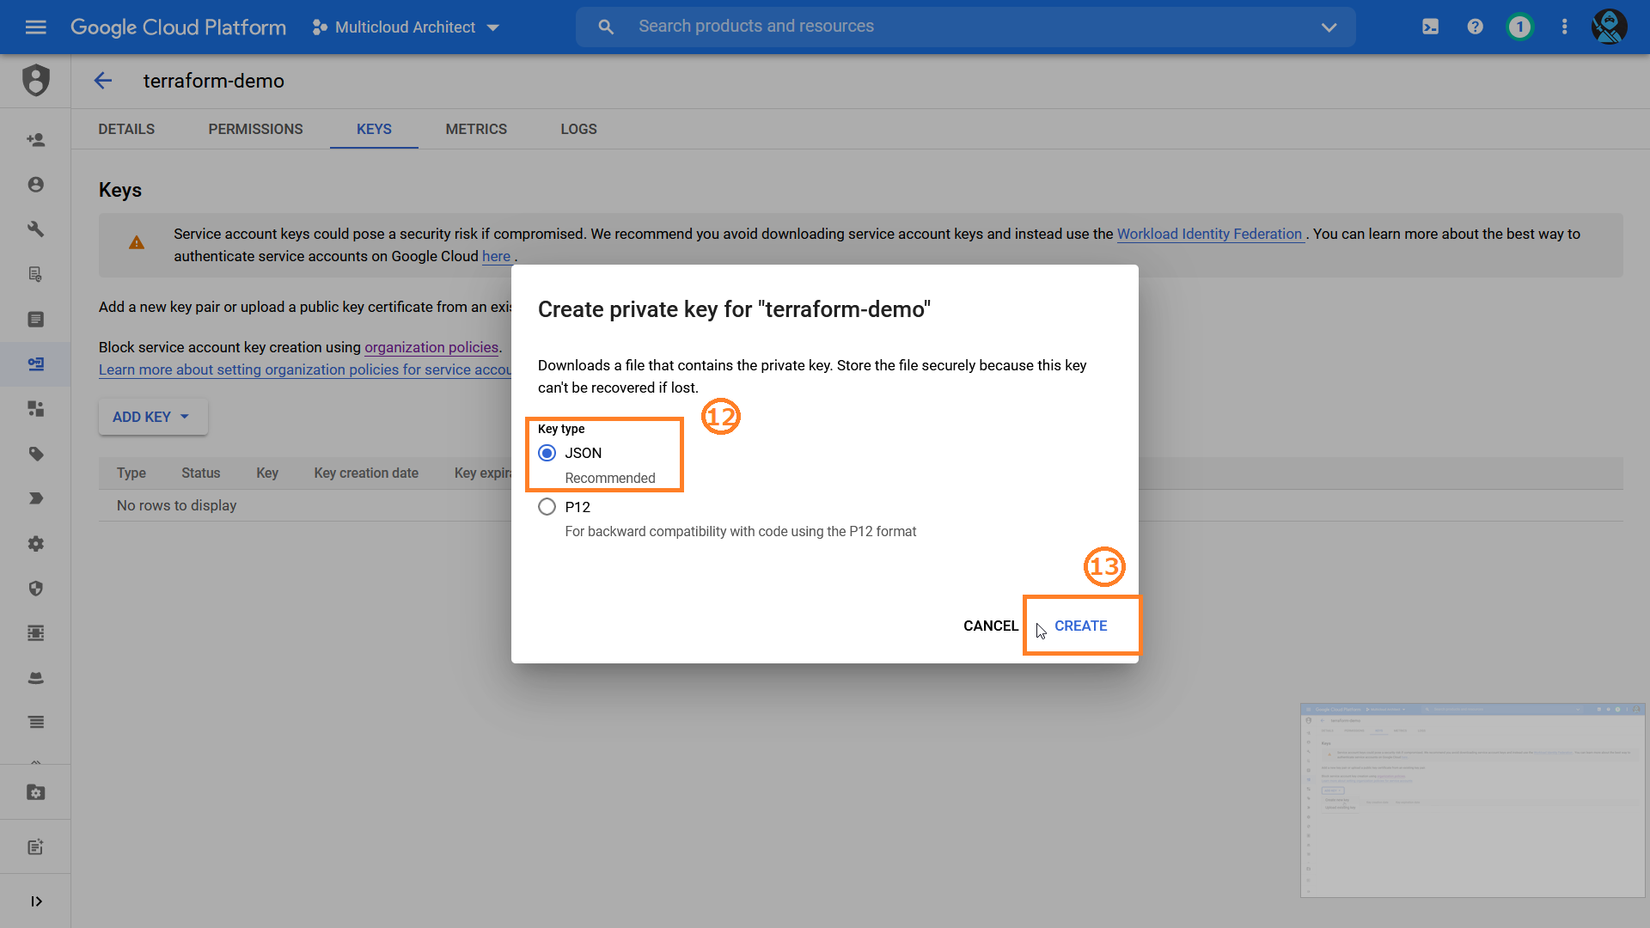Open the wrench troubleshooter sidebar icon
Viewport: 1650px width, 928px height.
point(36,230)
